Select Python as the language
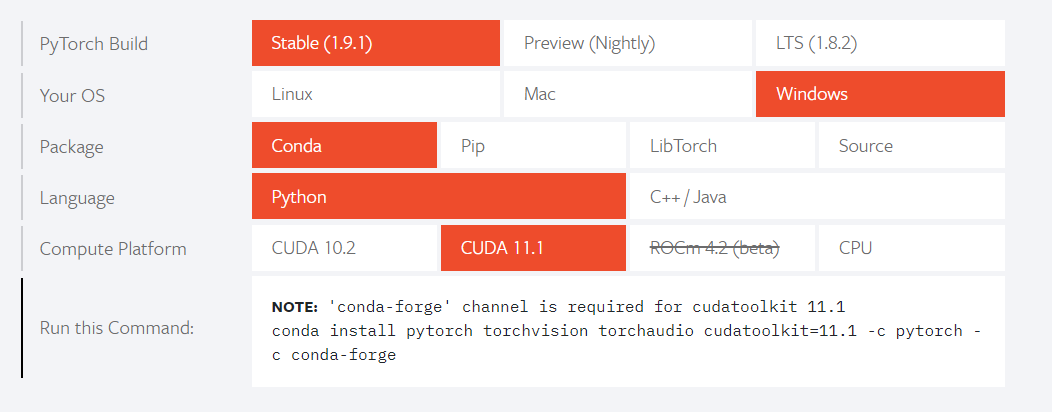This screenshot has height=412, width=1052. click(438, 197)
